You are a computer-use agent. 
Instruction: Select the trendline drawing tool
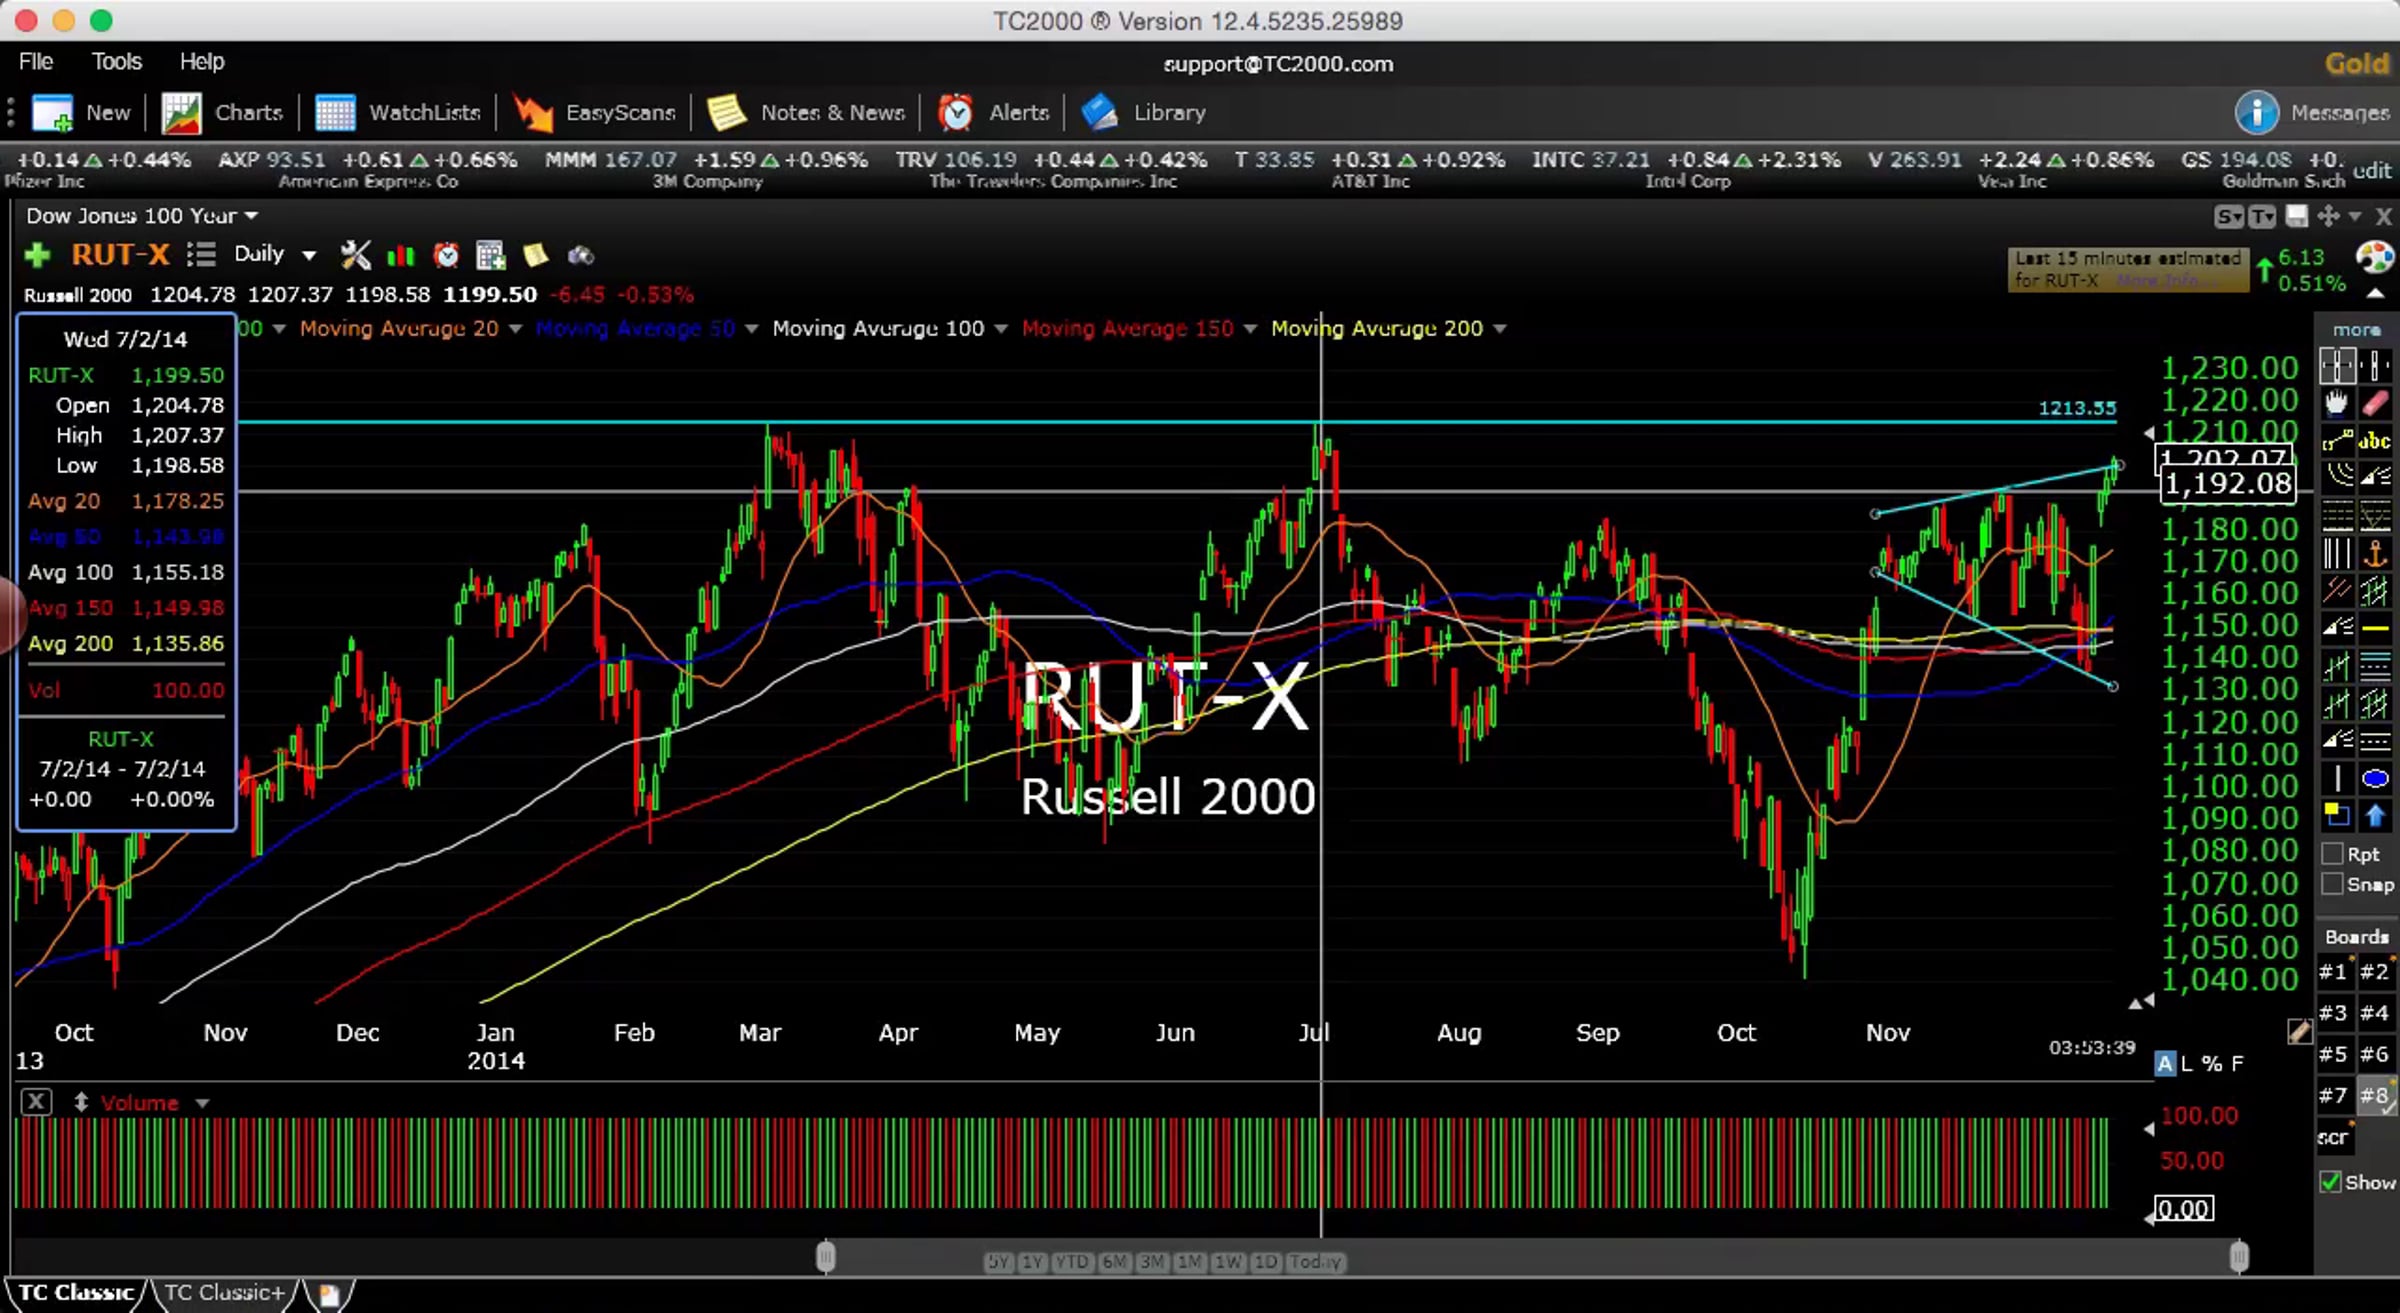tap(2337, 441)
